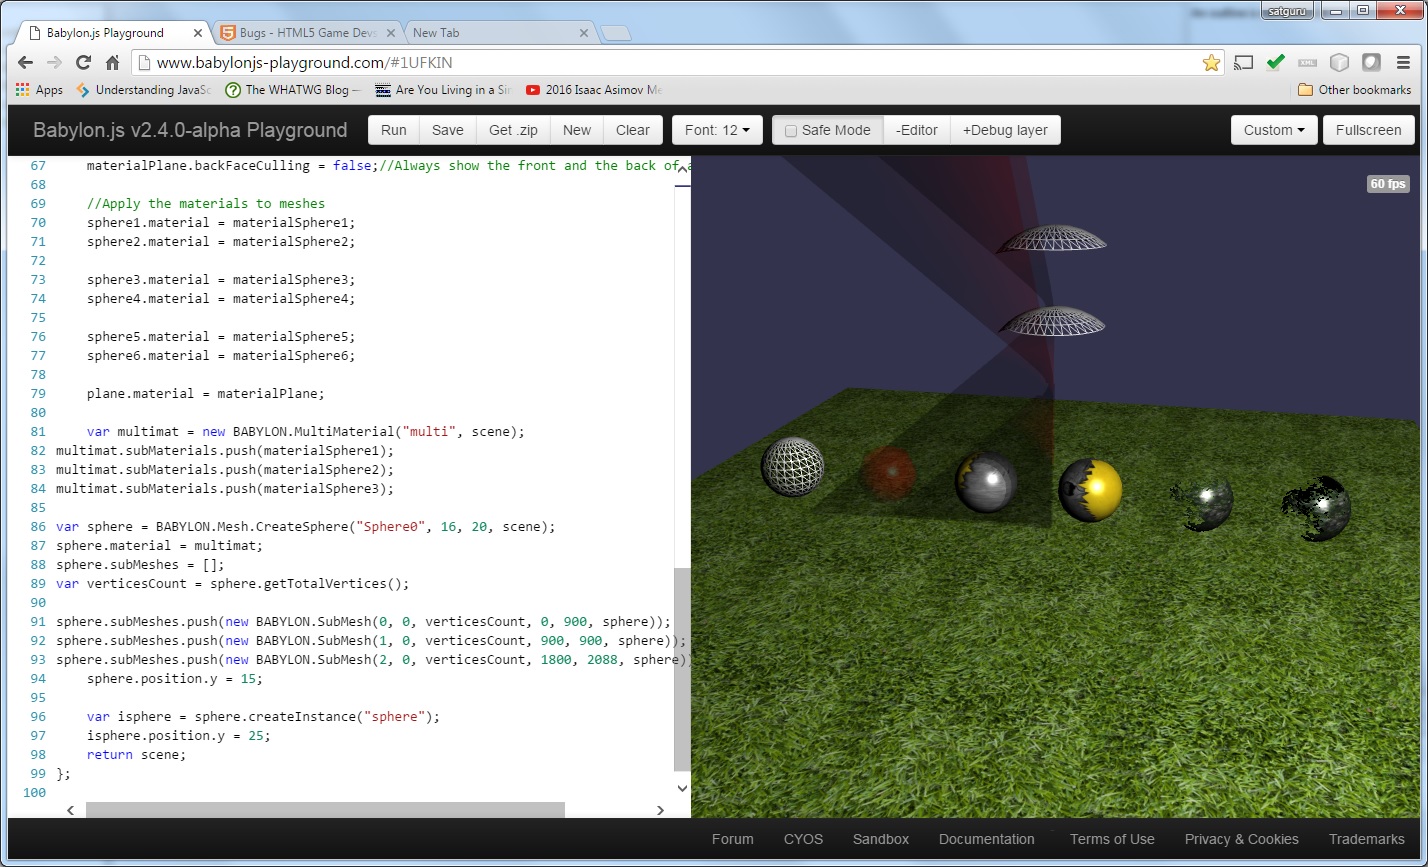This screenshot has width=1428, height=867.
Task: Click the XML extension icon
Action: pyautogui.click(x=1307, y=63)
